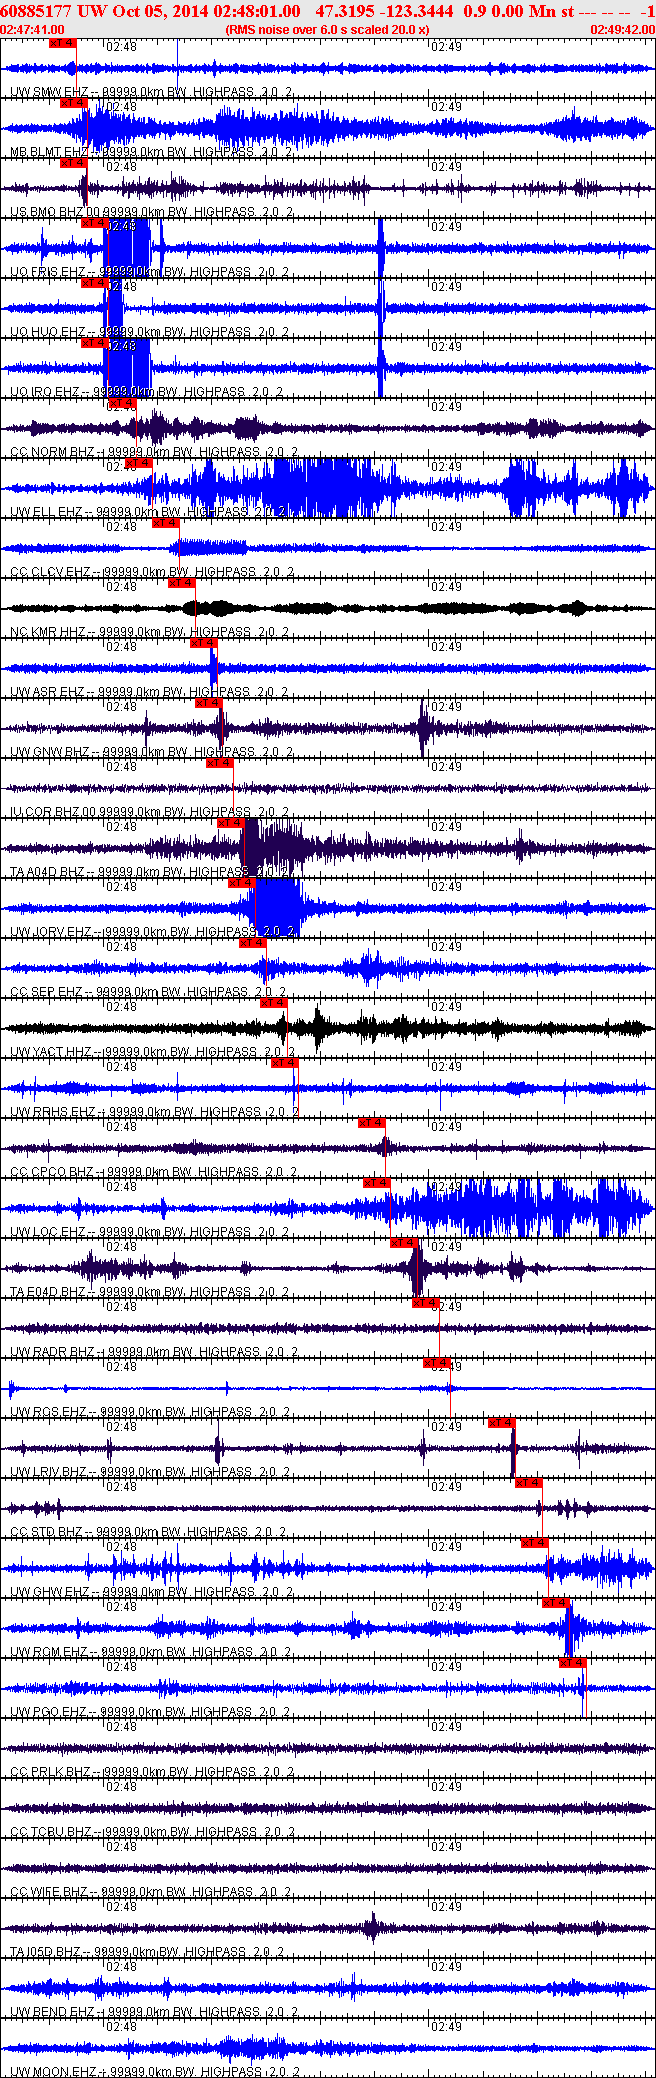656x2078 pixels.
Task: Select the CC NORM BHZ station label
Action: [x=154, y=452]
